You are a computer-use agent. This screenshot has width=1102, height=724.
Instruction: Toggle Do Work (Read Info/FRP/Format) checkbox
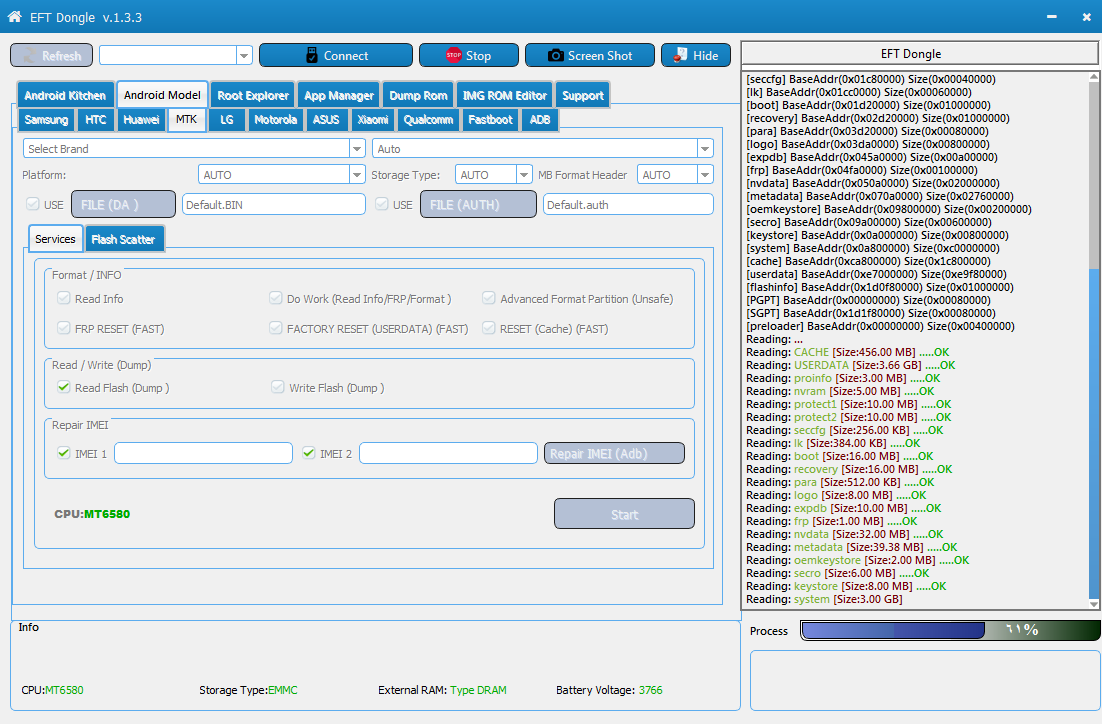276,298
